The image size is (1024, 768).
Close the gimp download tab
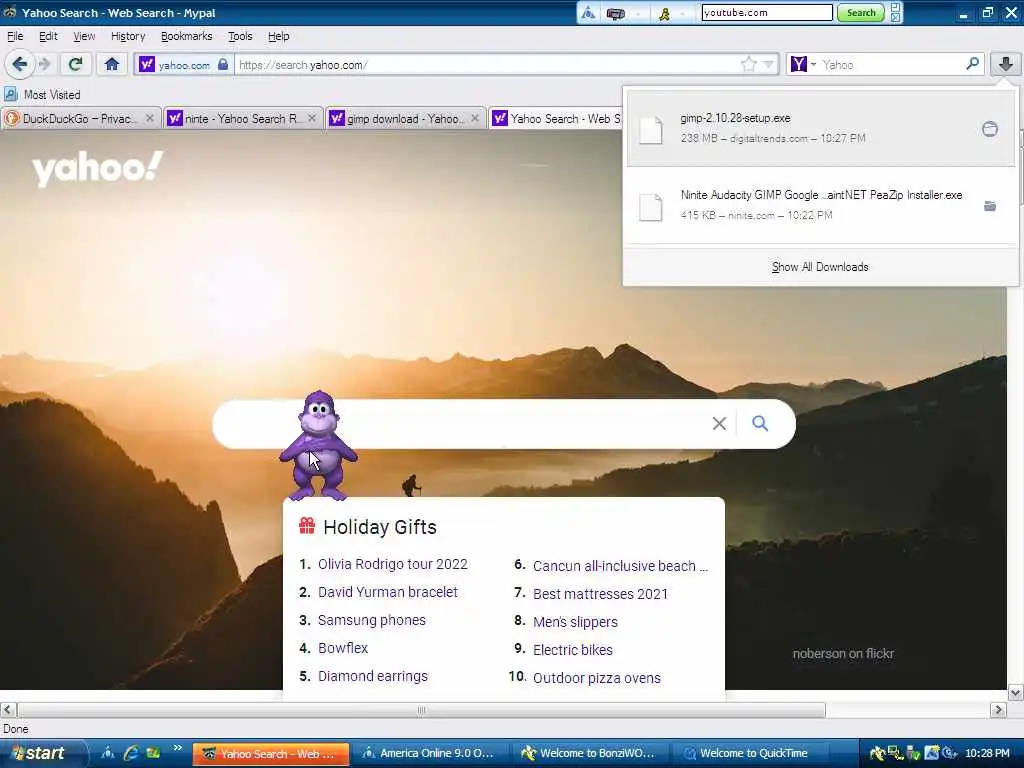click(475, 118)
